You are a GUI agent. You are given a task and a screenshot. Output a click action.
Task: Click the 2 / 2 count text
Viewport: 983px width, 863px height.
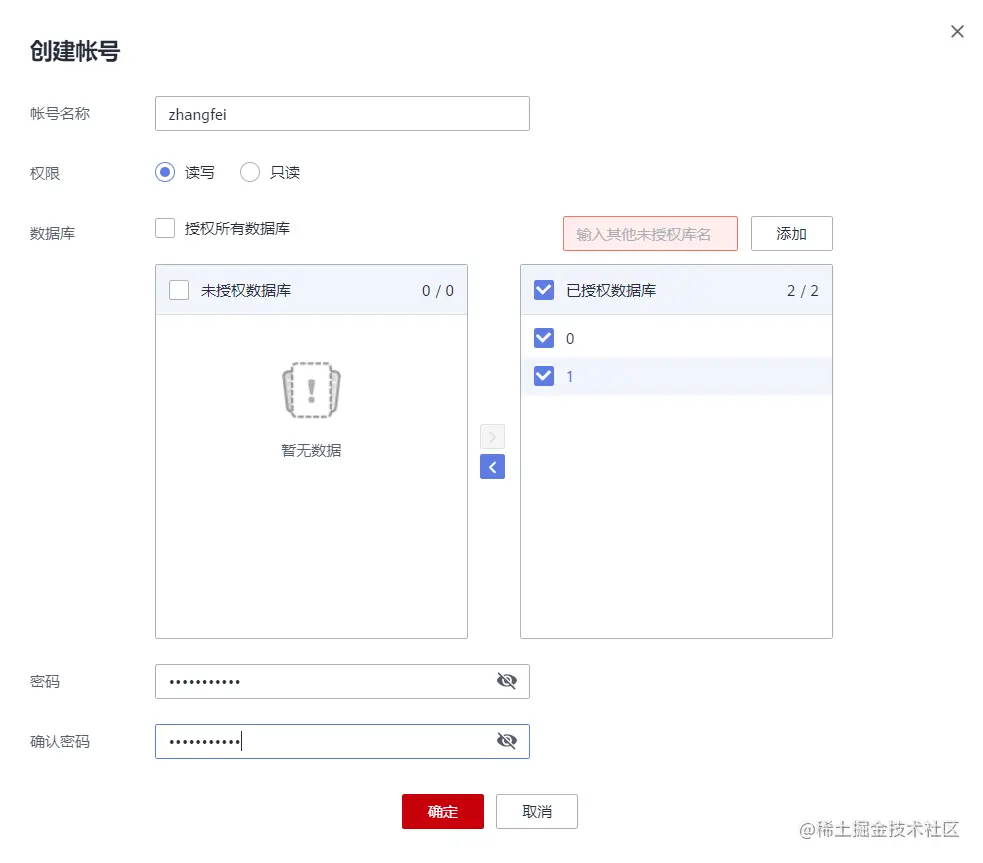pos(802,291)
